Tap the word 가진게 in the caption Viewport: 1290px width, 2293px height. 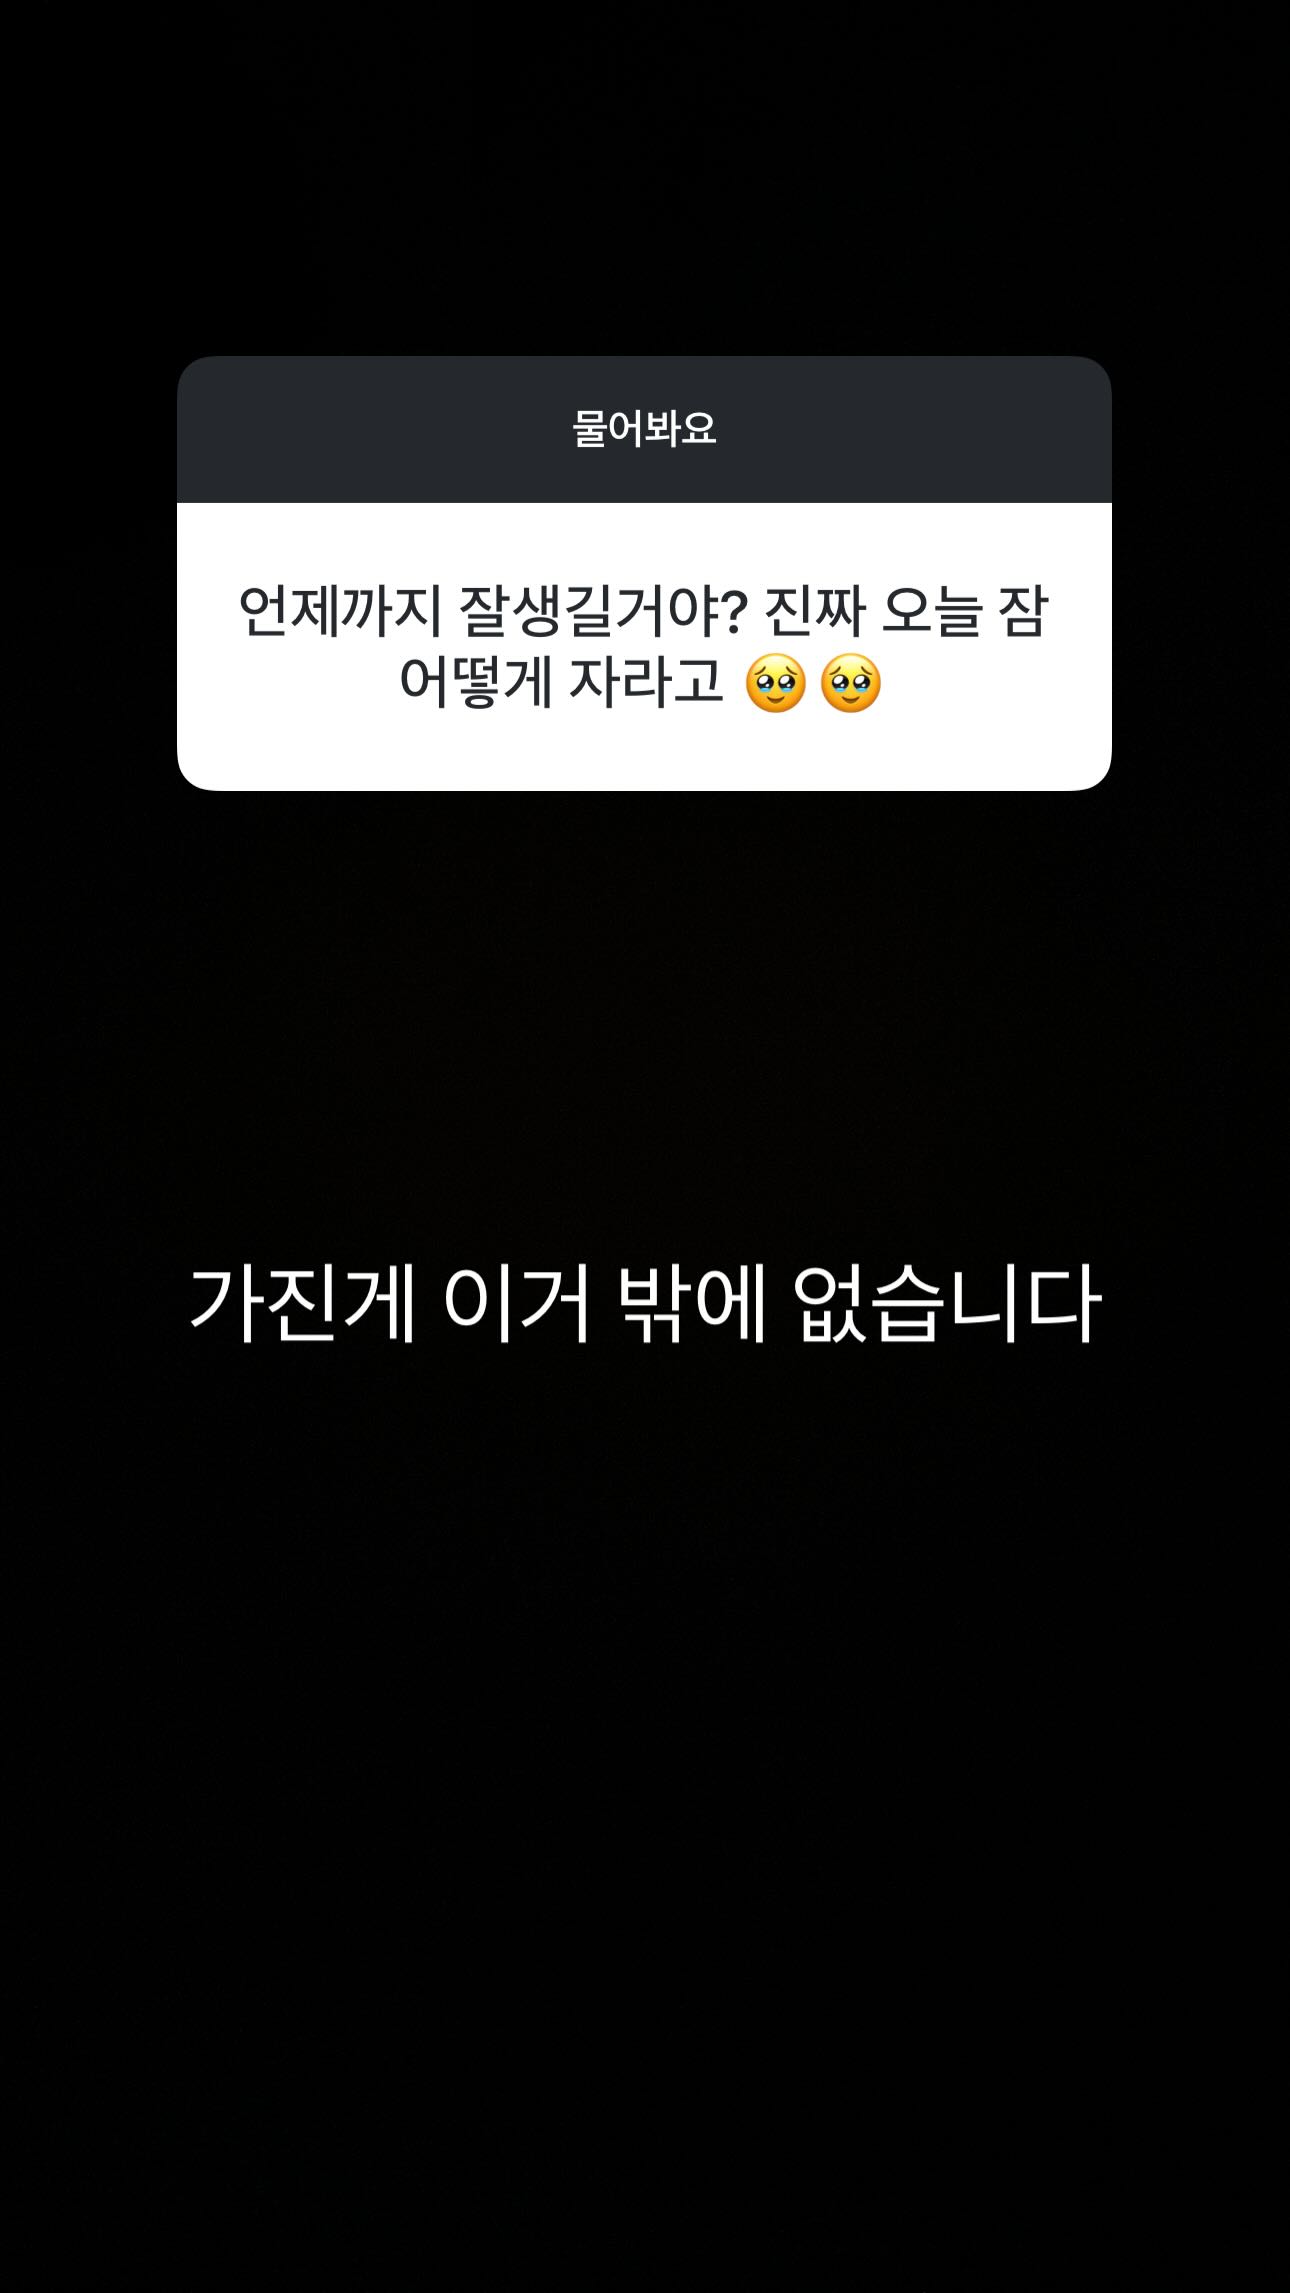point(302,1304)
